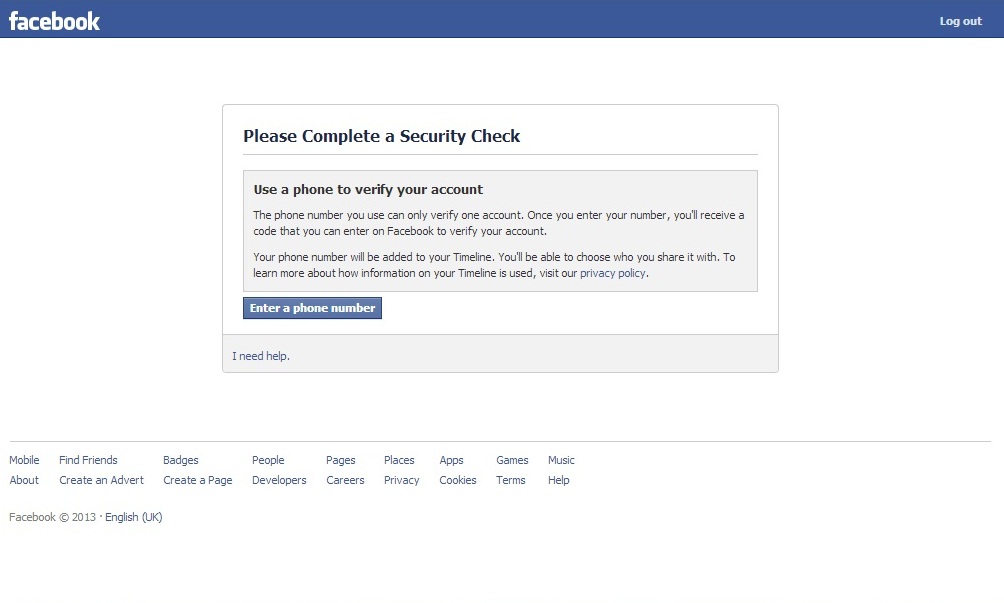Click Create a Page link
The image size is (1004, 603).
coord(198,480)
